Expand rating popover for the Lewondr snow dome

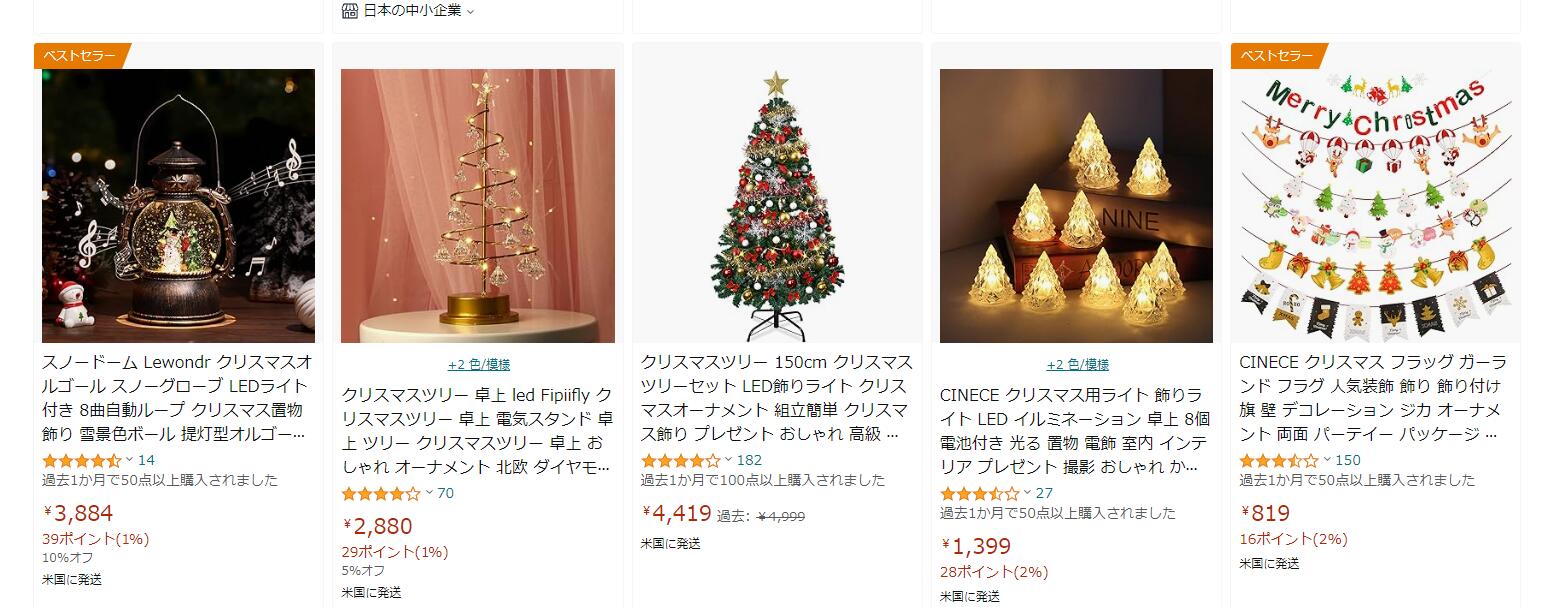129,460
